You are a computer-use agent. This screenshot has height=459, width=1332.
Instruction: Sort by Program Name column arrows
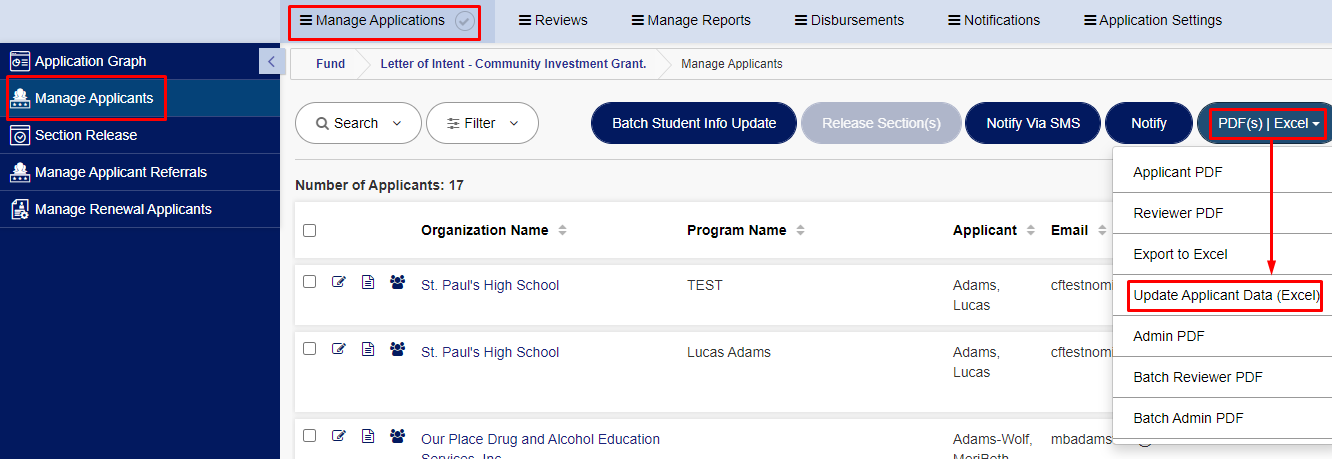pyautogui.click(x=800, y=230)
